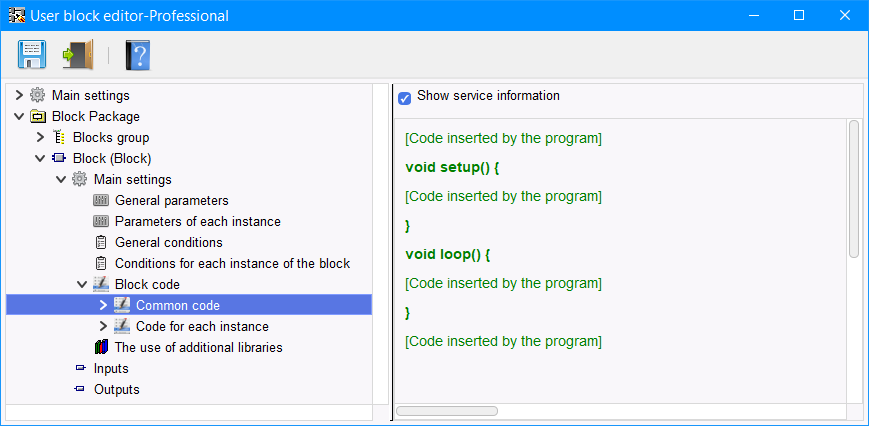Collapse the Block Package node

(x=18, y=116)
